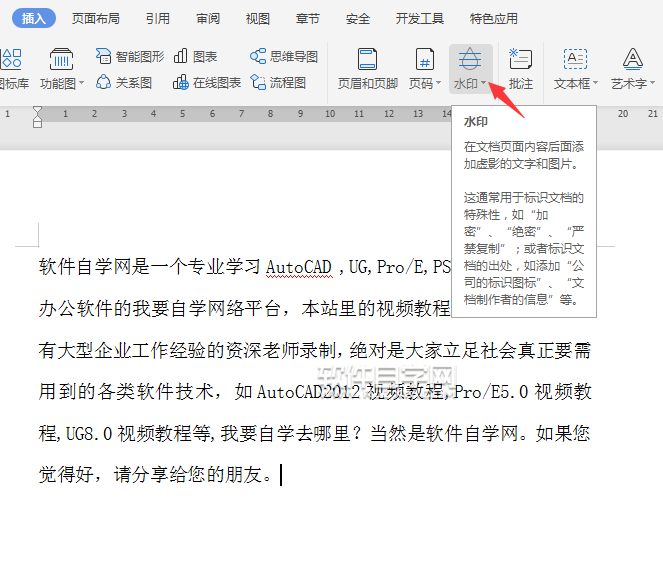Click text '用到的各类软件技术'

[x=126, y=392]
